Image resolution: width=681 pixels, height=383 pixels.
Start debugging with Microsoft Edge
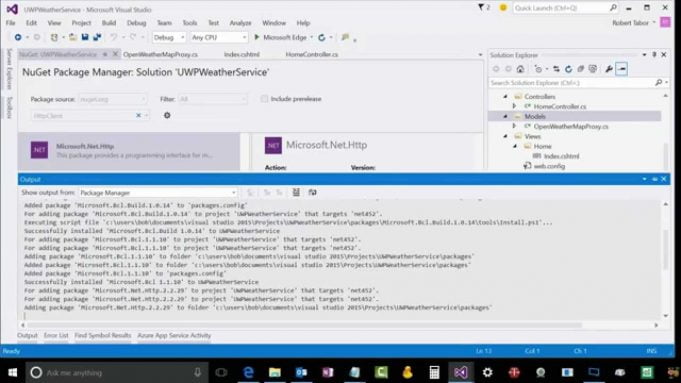point(280,37)
